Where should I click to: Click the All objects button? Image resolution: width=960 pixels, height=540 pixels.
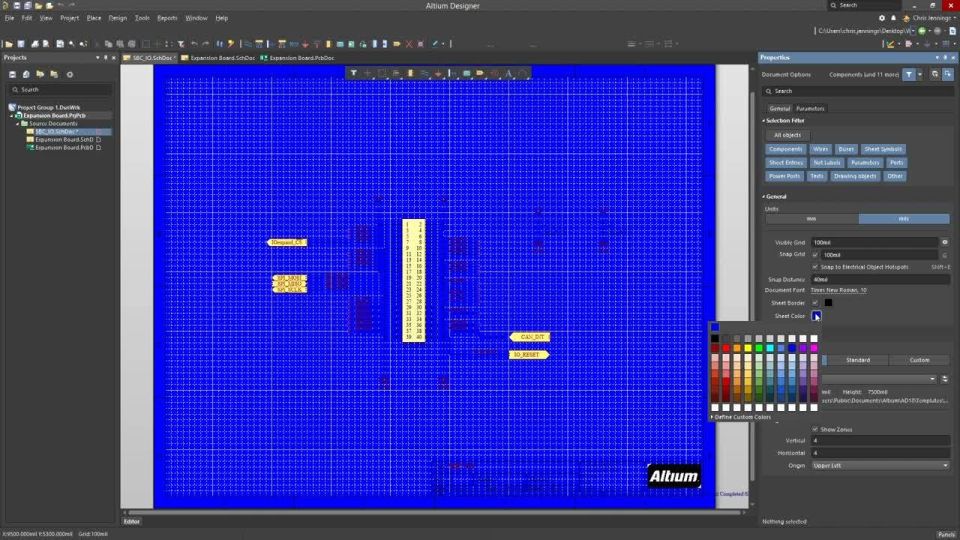[x=787, y=135]
